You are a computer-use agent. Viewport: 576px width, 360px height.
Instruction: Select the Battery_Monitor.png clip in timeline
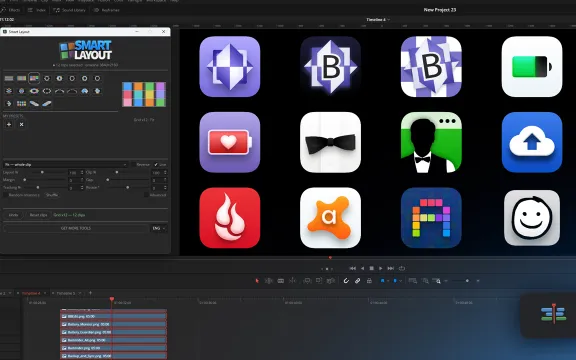pyautogui.click(x=114, y=324)
